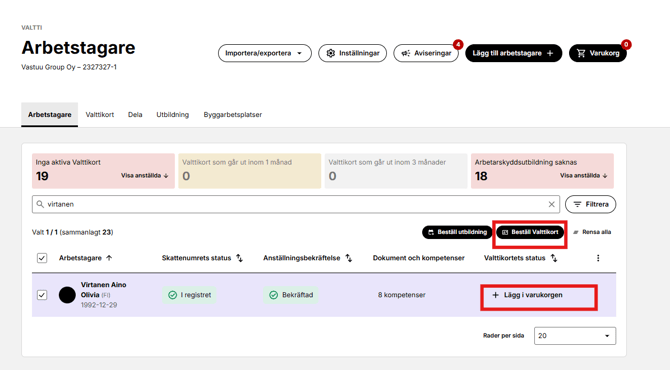
Task: Clear the search field with X icon
Action: pos(552,204)
